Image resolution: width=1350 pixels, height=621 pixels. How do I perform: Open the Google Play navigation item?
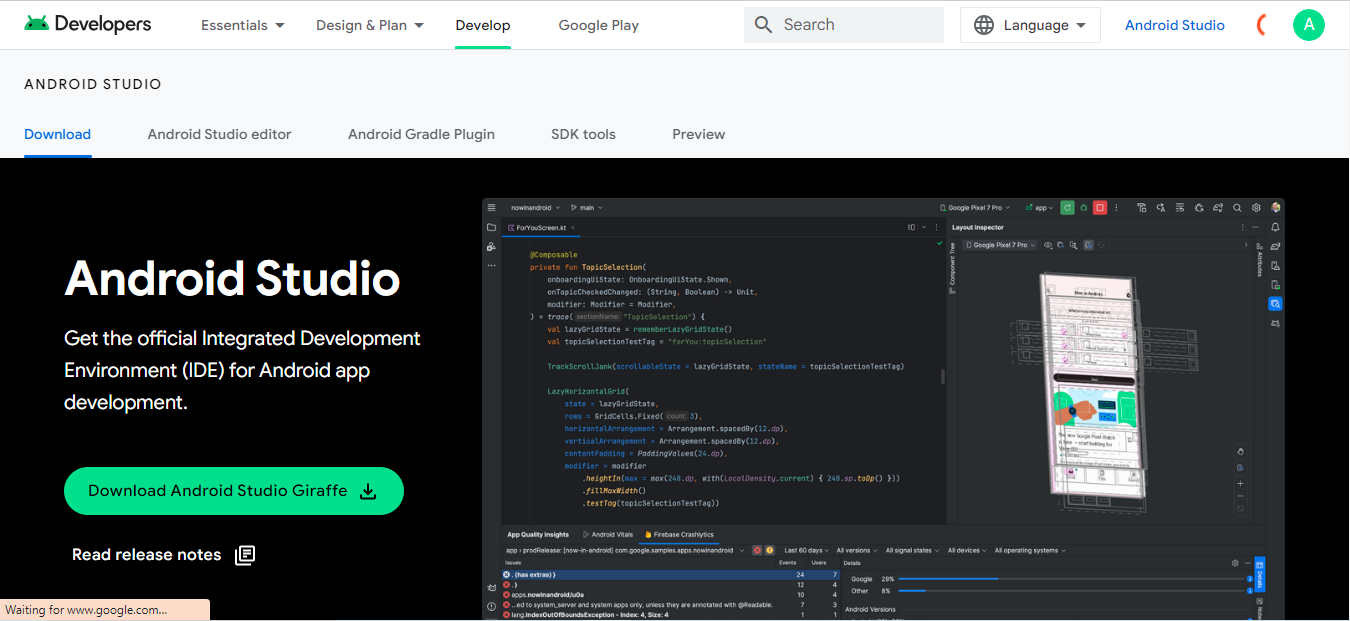pyautogui.click(x=599, y=25)
